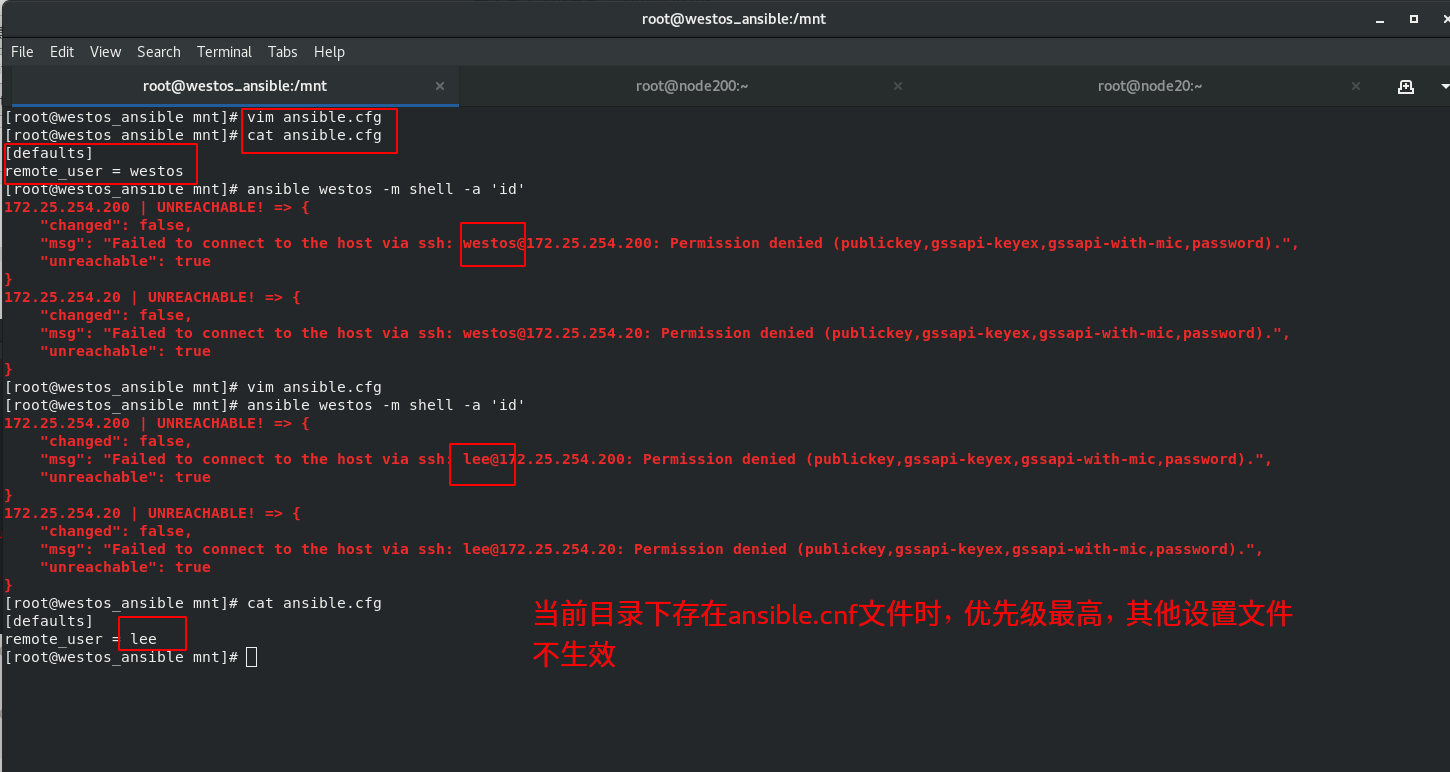The width and height of the screenshot is (1450, 772).
Task: Click the highlighted cat ansible.cfg command
Action: 318,135
